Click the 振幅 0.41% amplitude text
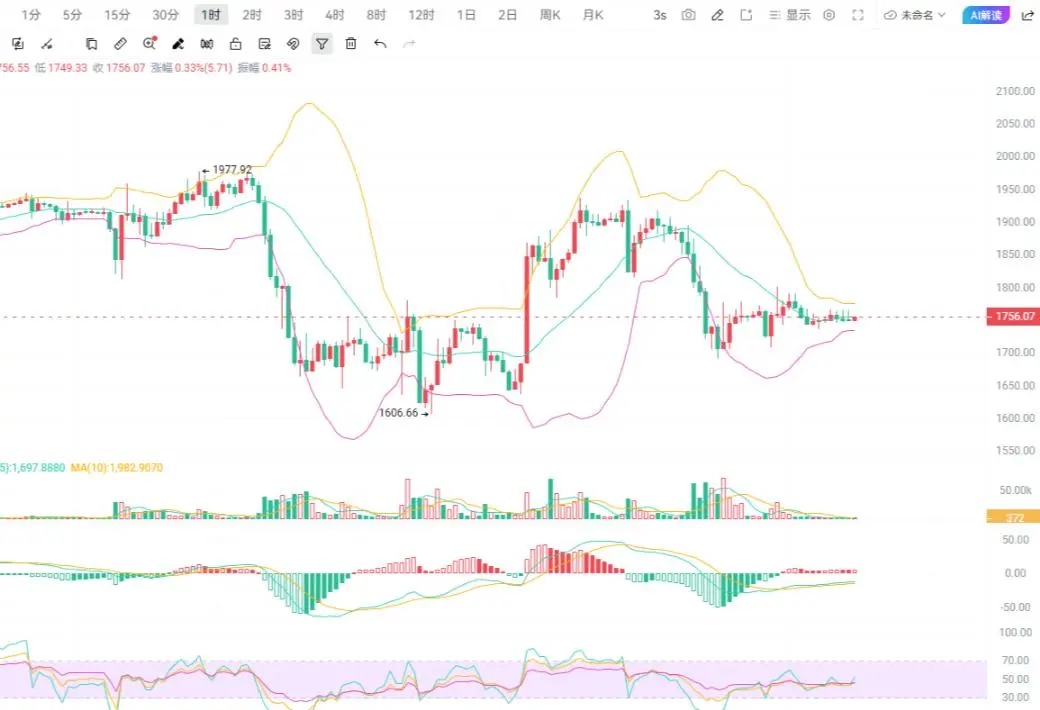This screenshot has width=1040, height=710. [x=265, y=68]
